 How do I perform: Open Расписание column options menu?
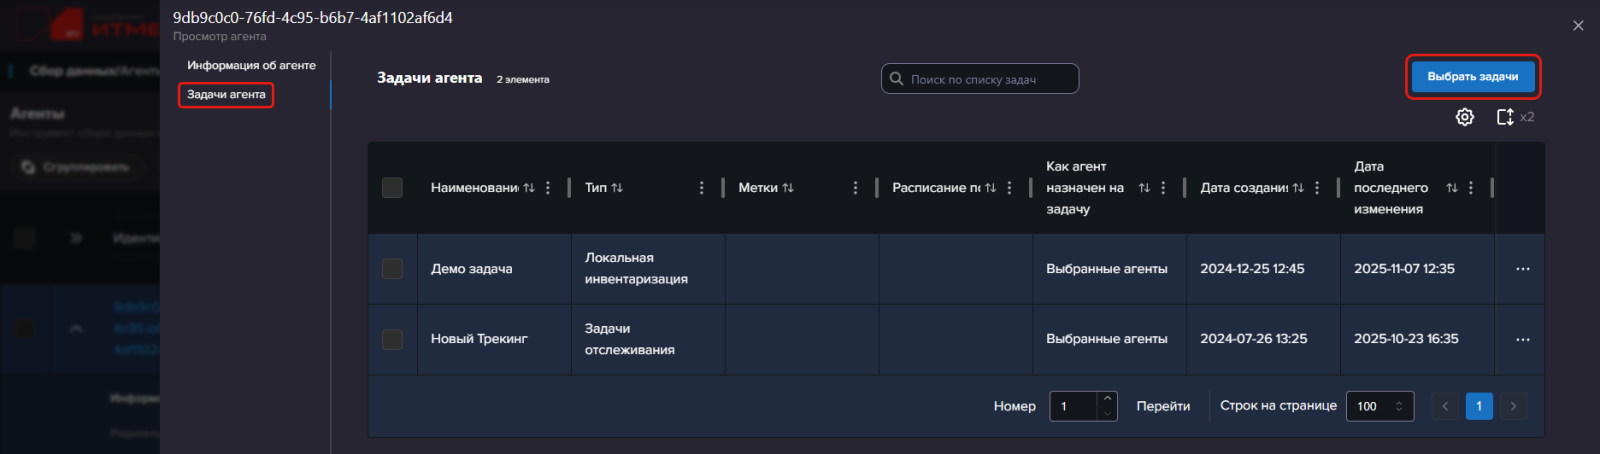point(1009,188)
